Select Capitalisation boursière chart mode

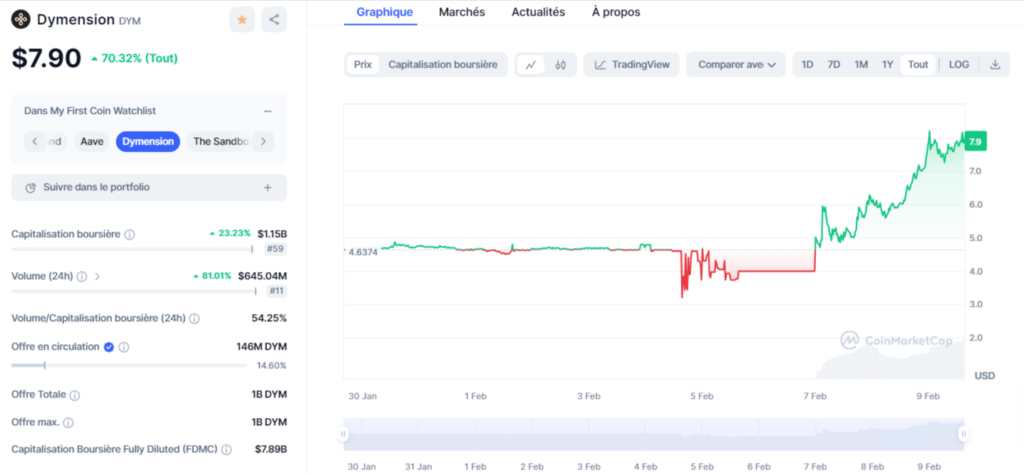point(443,65)
